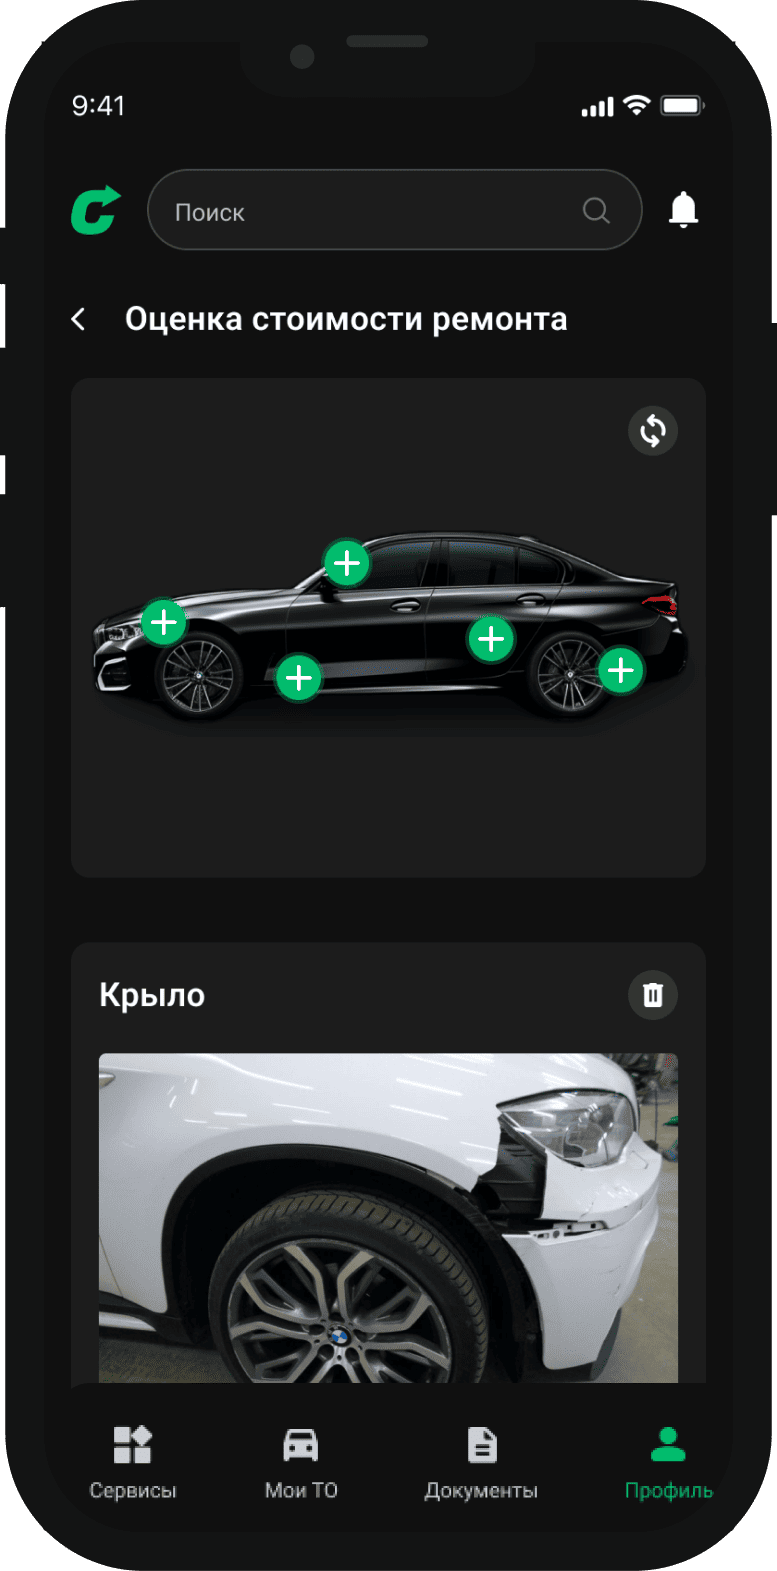
Task: Open the damaged white fender photo
Action: 388,1218
